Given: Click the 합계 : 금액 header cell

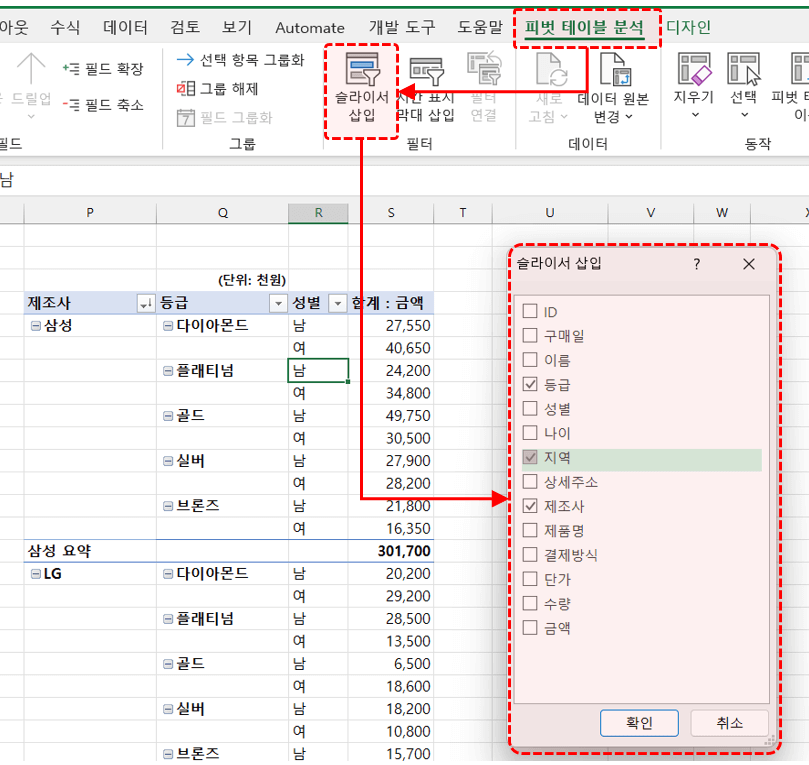Looking at the screenshot, I should [x=391, y=303].
